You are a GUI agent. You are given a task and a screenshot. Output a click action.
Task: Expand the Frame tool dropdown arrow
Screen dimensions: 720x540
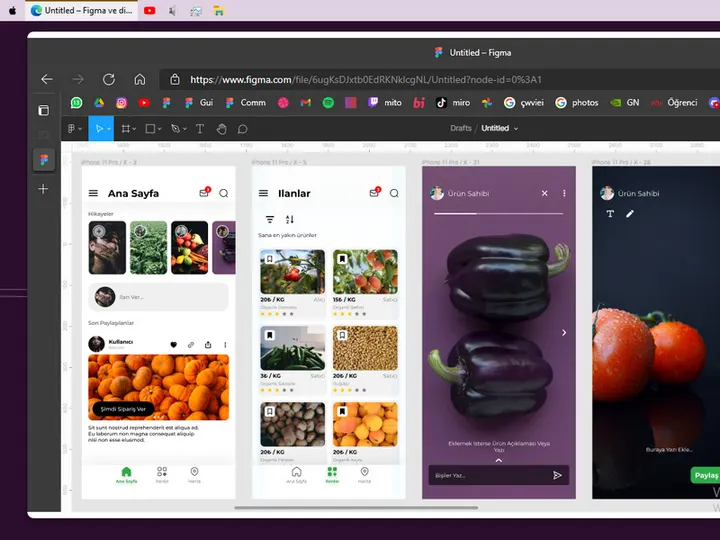[x=134, y=129]
